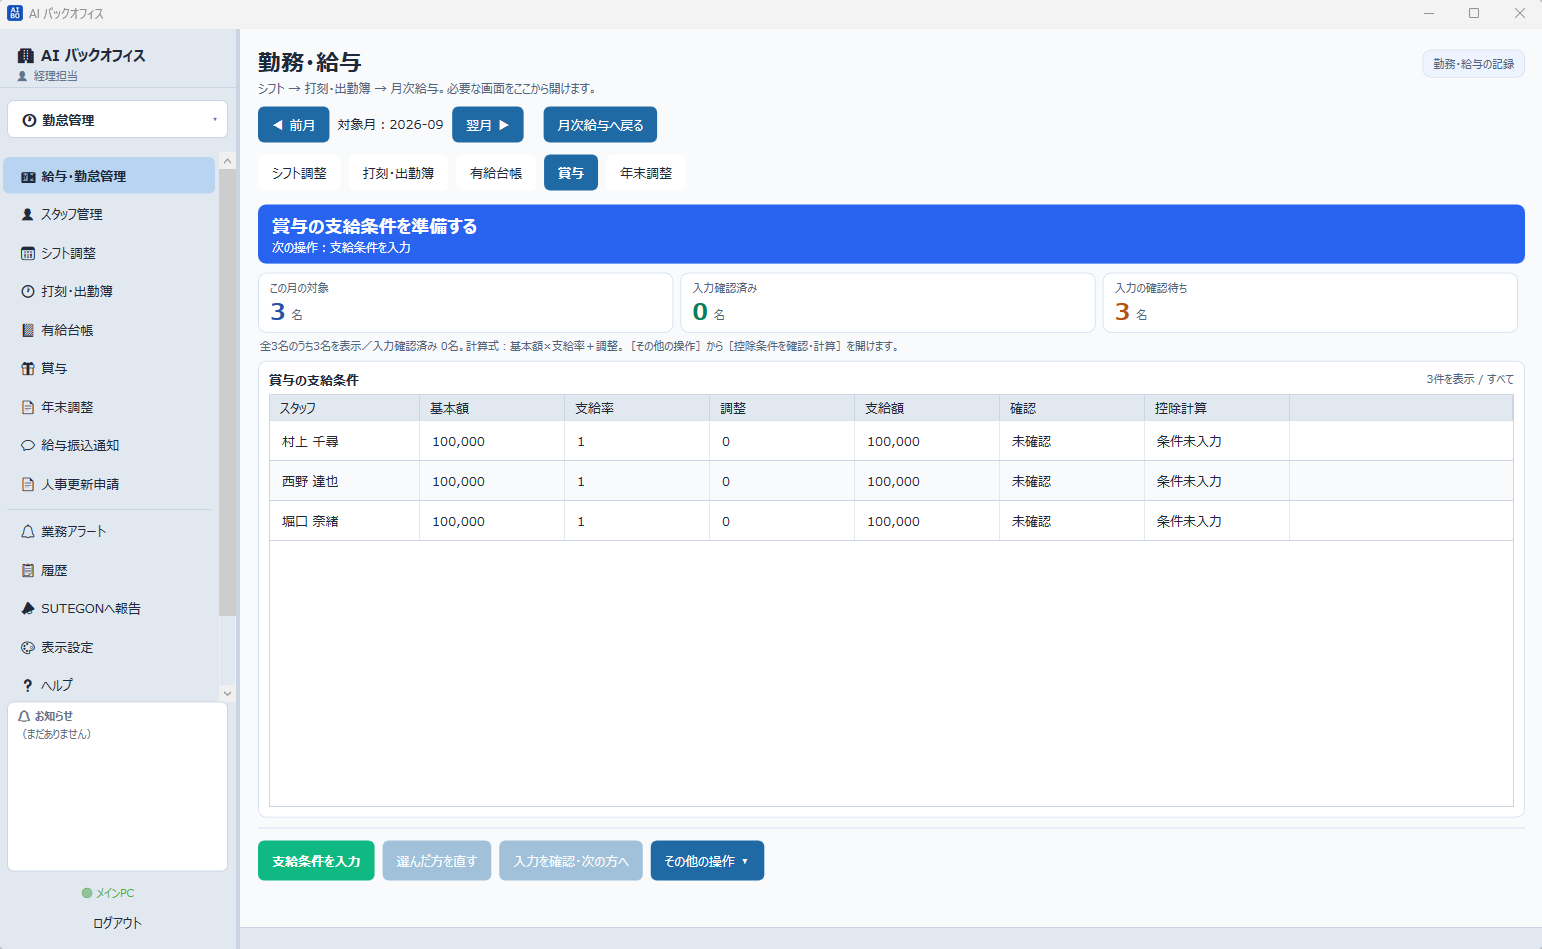The image size is (1542, 949).
Task: Expand the その他の操作 dropdown button
Action: tap(707, 861)
